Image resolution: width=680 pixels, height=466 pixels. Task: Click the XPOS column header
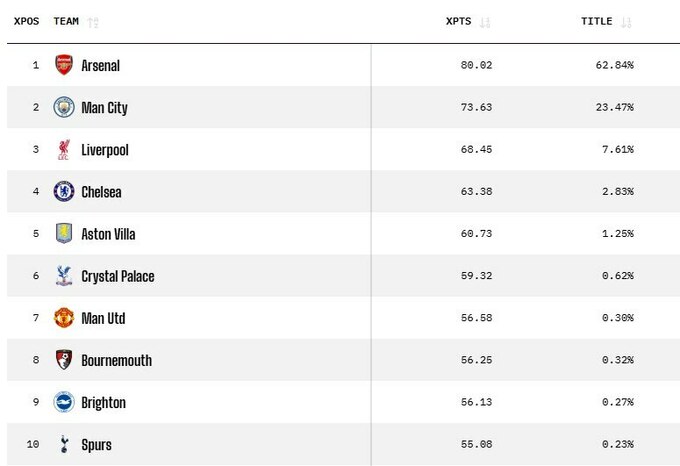(x=27, y=21)
